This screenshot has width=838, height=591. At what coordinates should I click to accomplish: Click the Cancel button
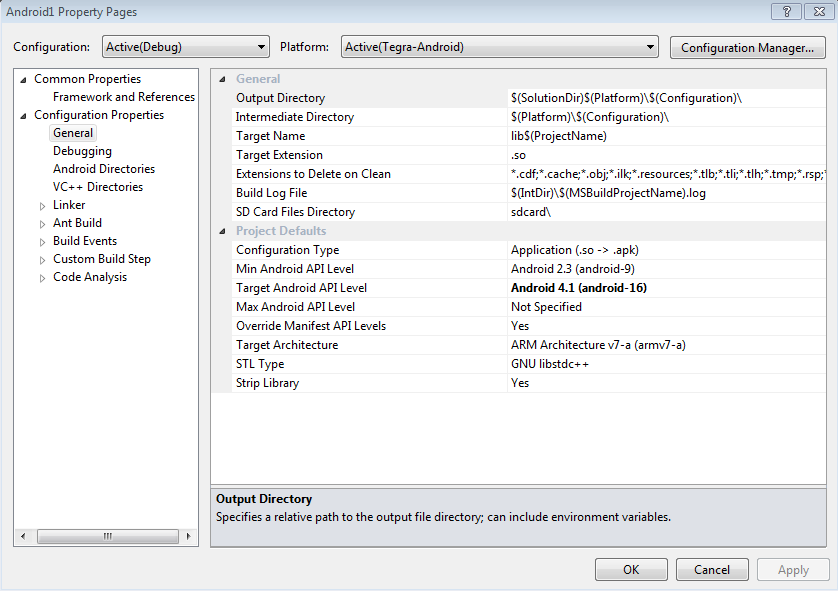point(712,570)
